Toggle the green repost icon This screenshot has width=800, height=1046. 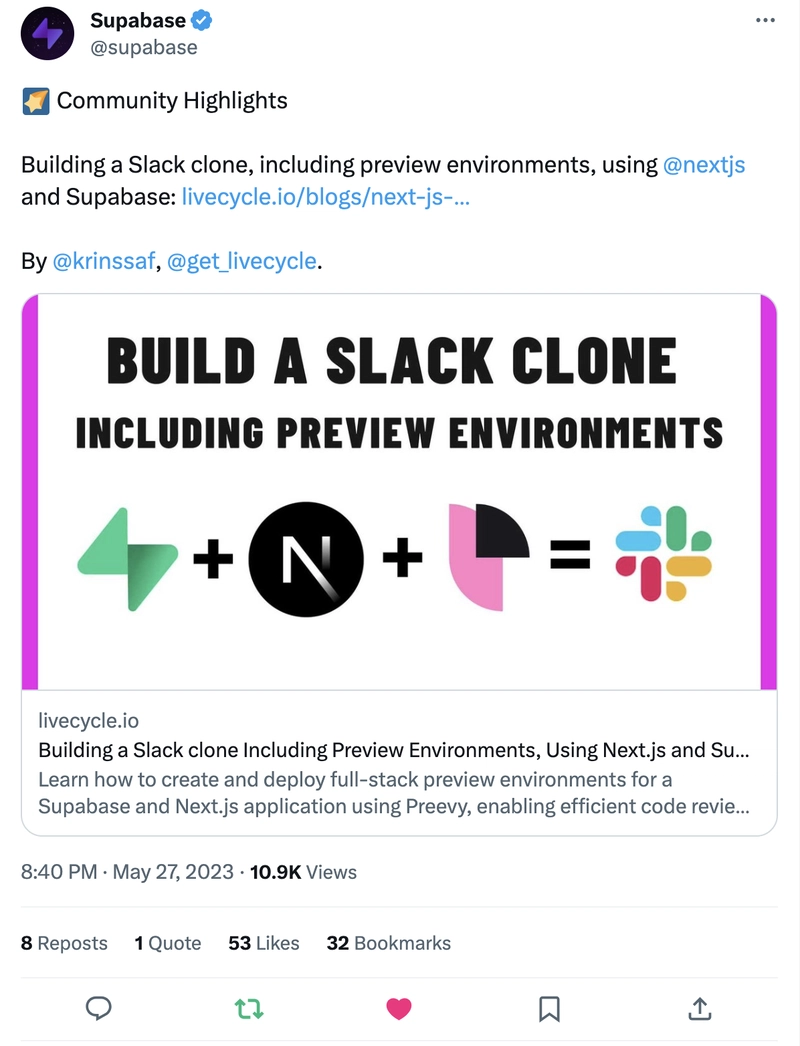tap(249, 1009)
